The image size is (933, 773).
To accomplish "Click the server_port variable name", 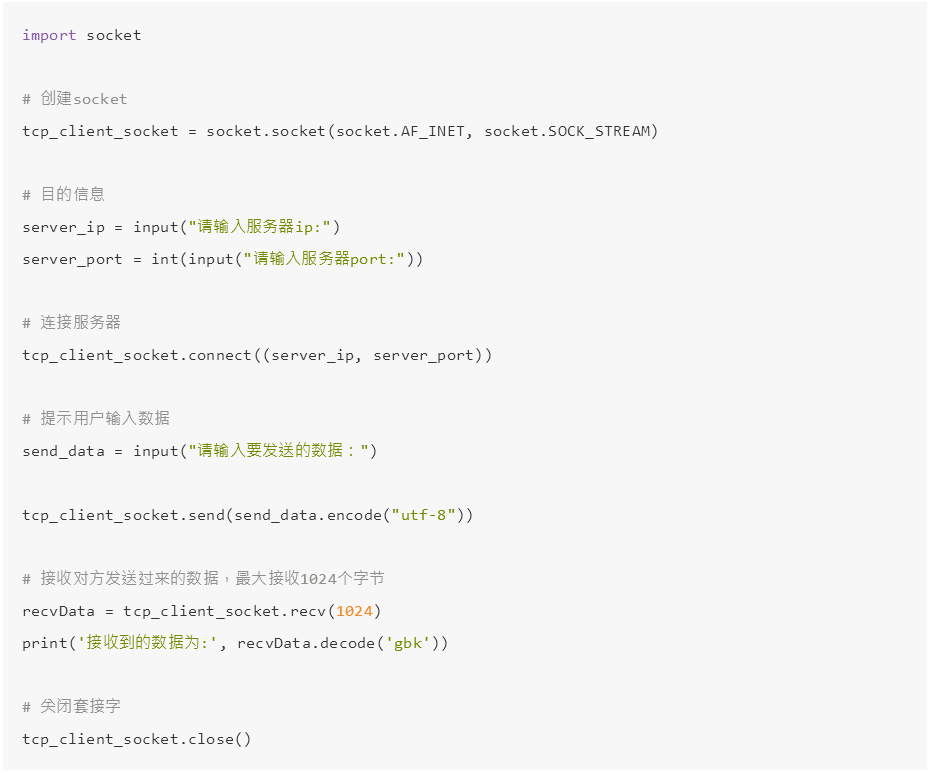I will (72, 259).
